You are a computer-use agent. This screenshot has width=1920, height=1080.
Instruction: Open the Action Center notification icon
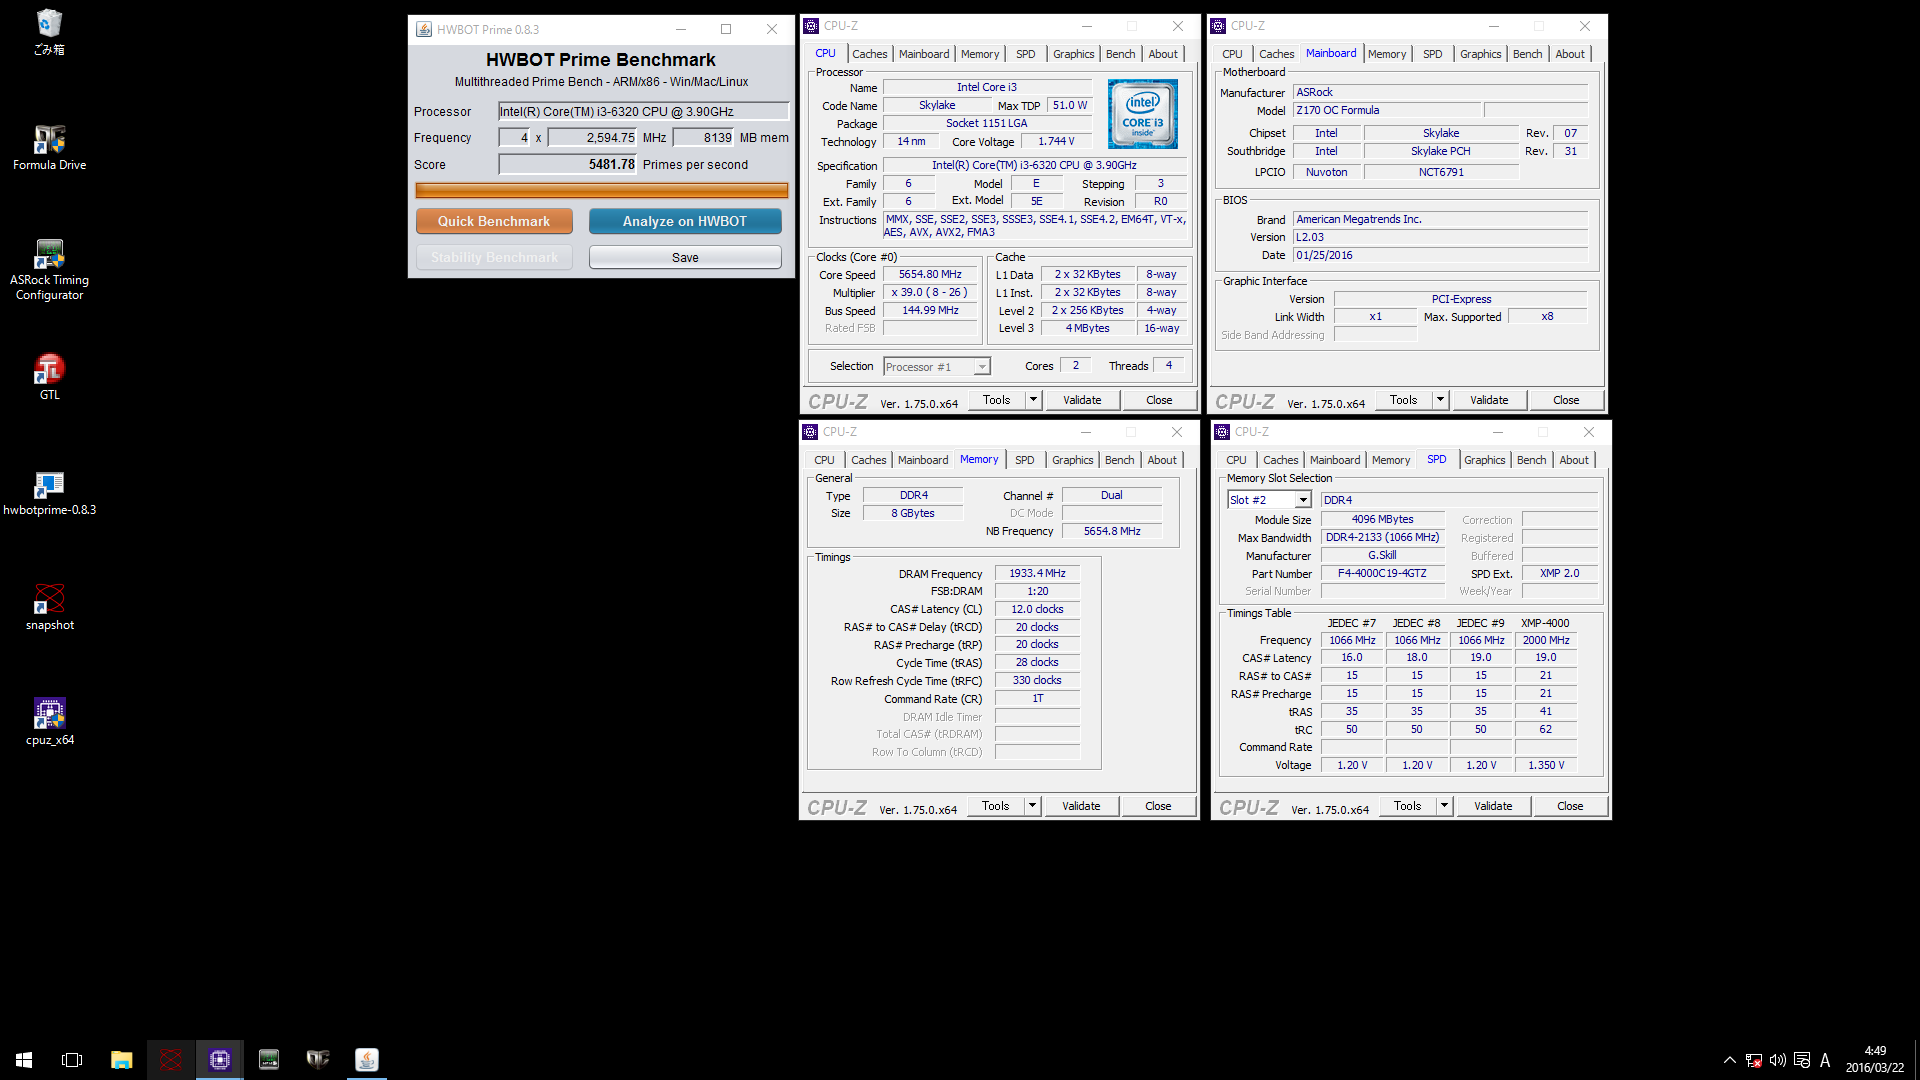coord(1801,1060)
